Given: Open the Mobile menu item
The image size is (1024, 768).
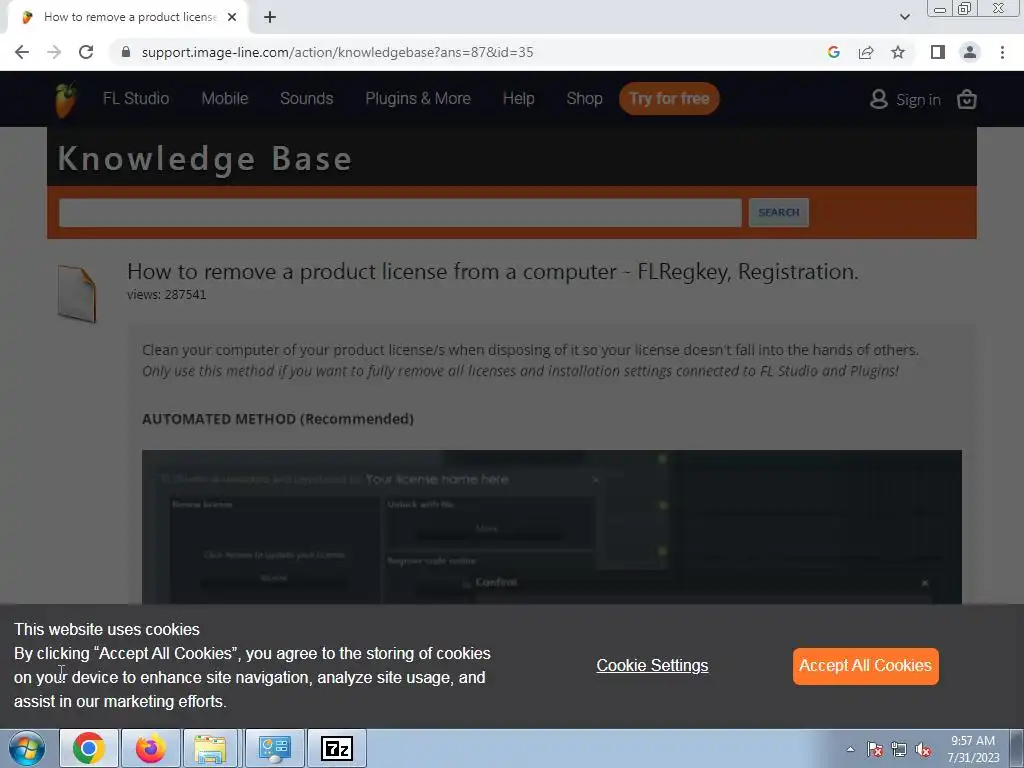Looking at the screenshot, I should pos(225,99).
